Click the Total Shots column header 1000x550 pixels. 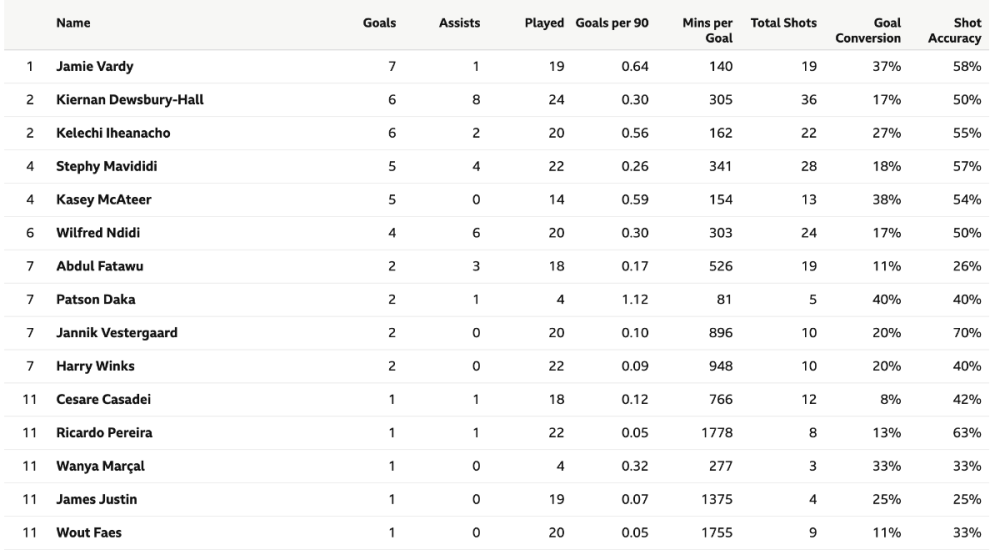pos(784,22)
